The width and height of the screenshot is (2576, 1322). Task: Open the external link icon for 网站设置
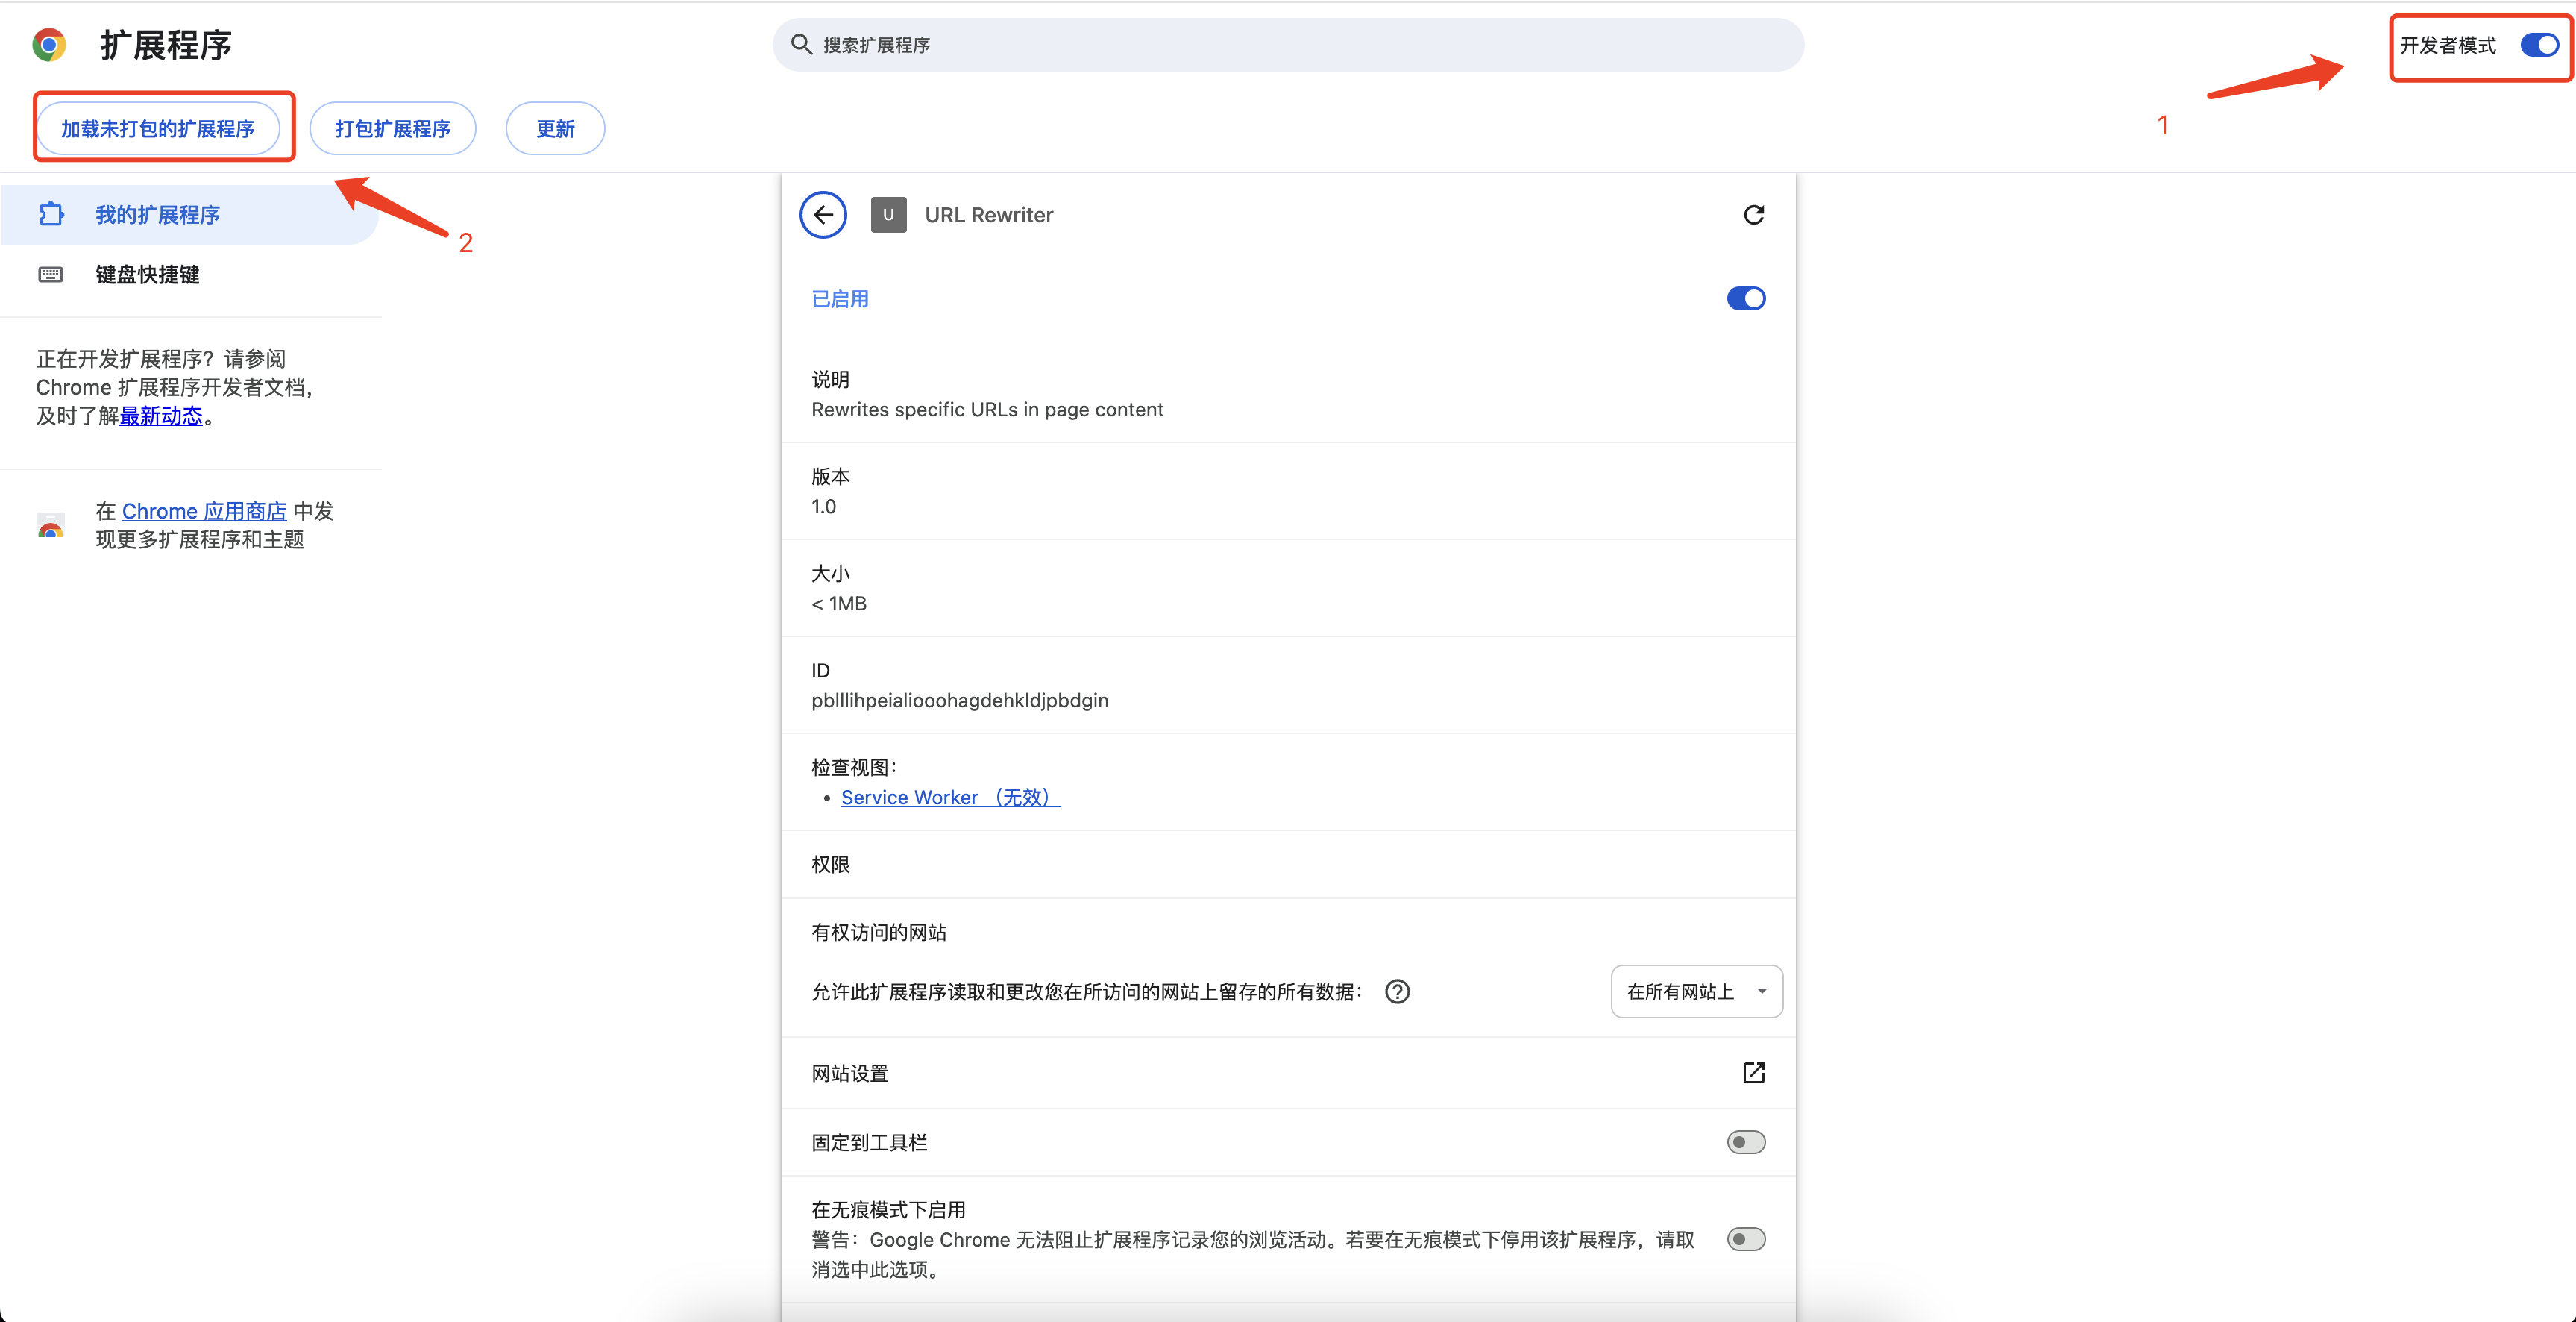[1753, 1073]
